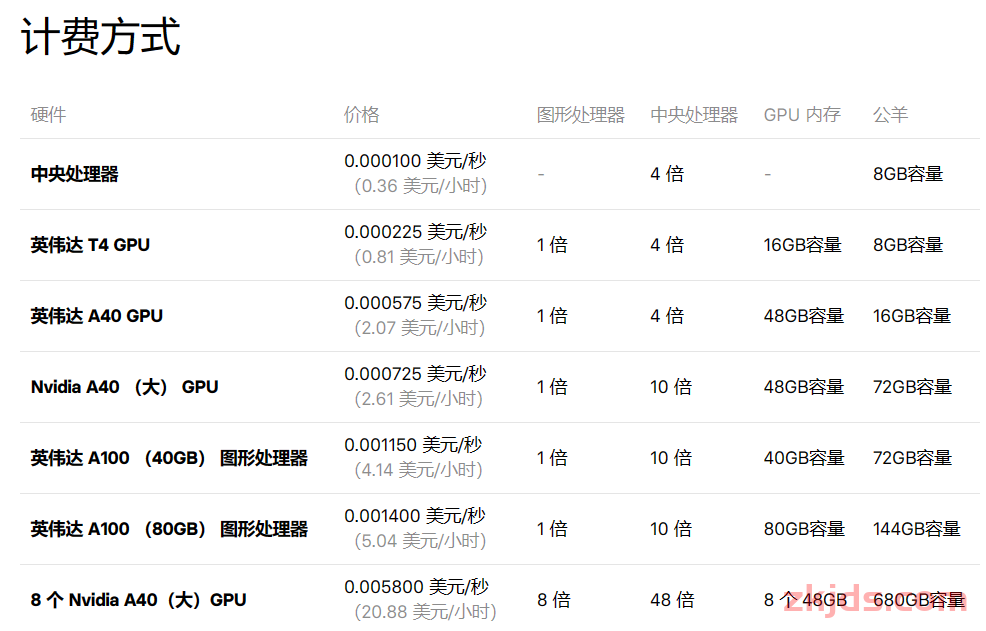986x631 pixels.
Task: Click the hourly price (2.07 美元/小时)
Action: 419,328
